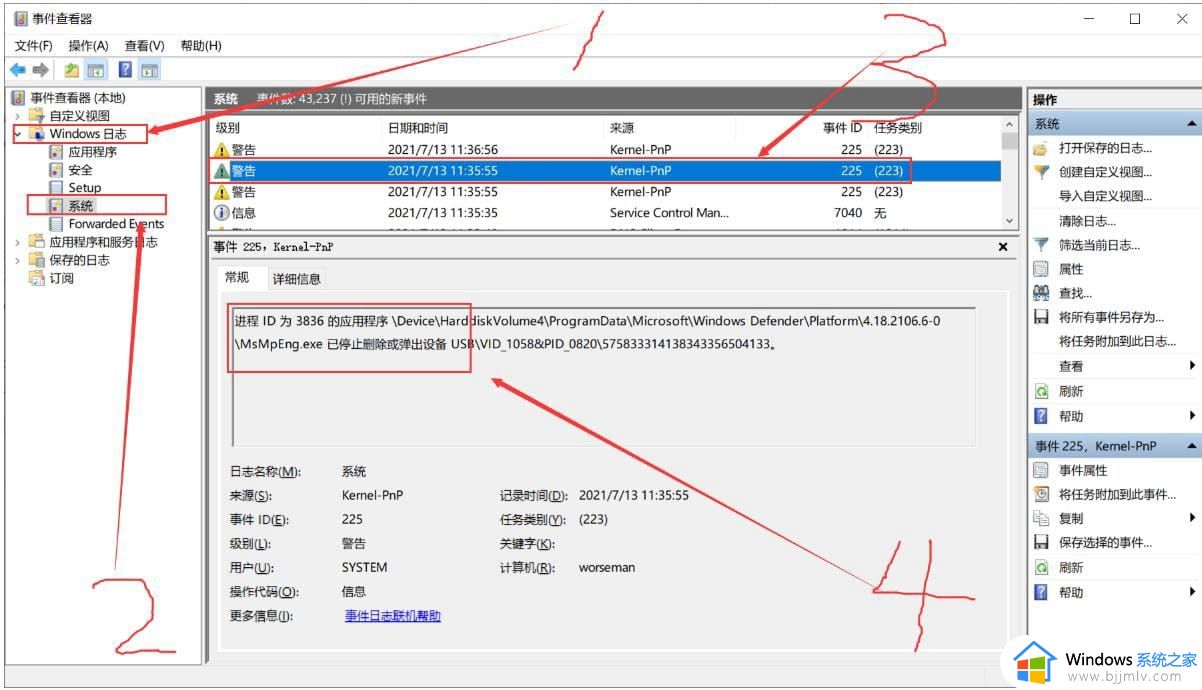The image size is (1202, 690).
Task: Expand the 保存的日志 tree node
Action: pos(18,260)
